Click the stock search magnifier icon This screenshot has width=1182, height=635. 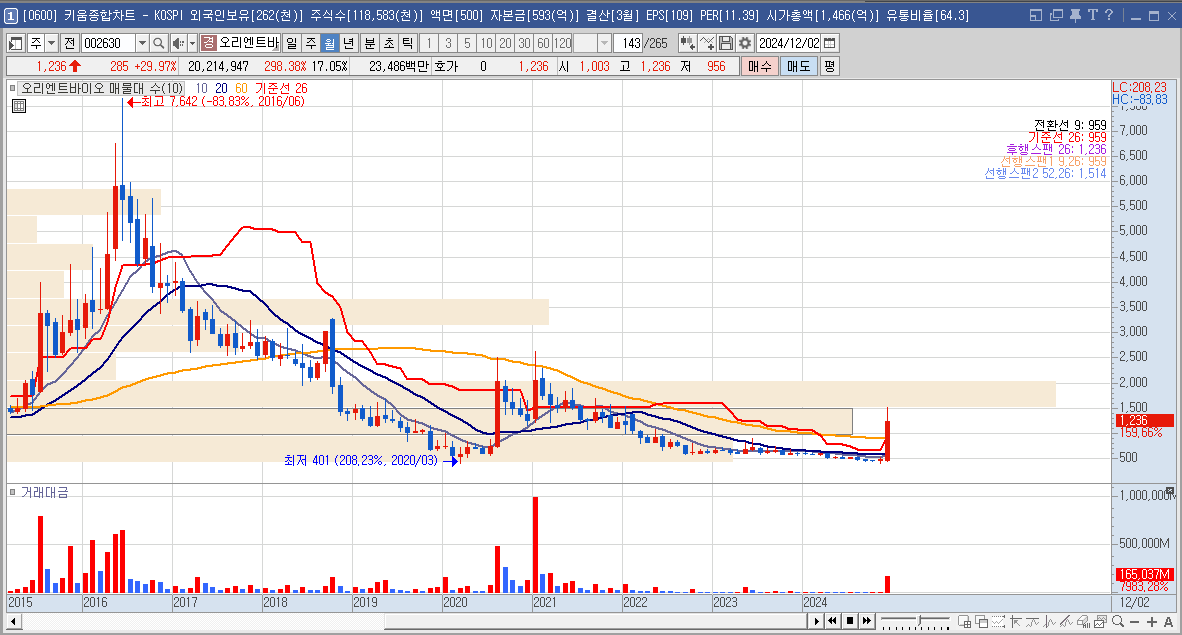(x=158, y=44)
